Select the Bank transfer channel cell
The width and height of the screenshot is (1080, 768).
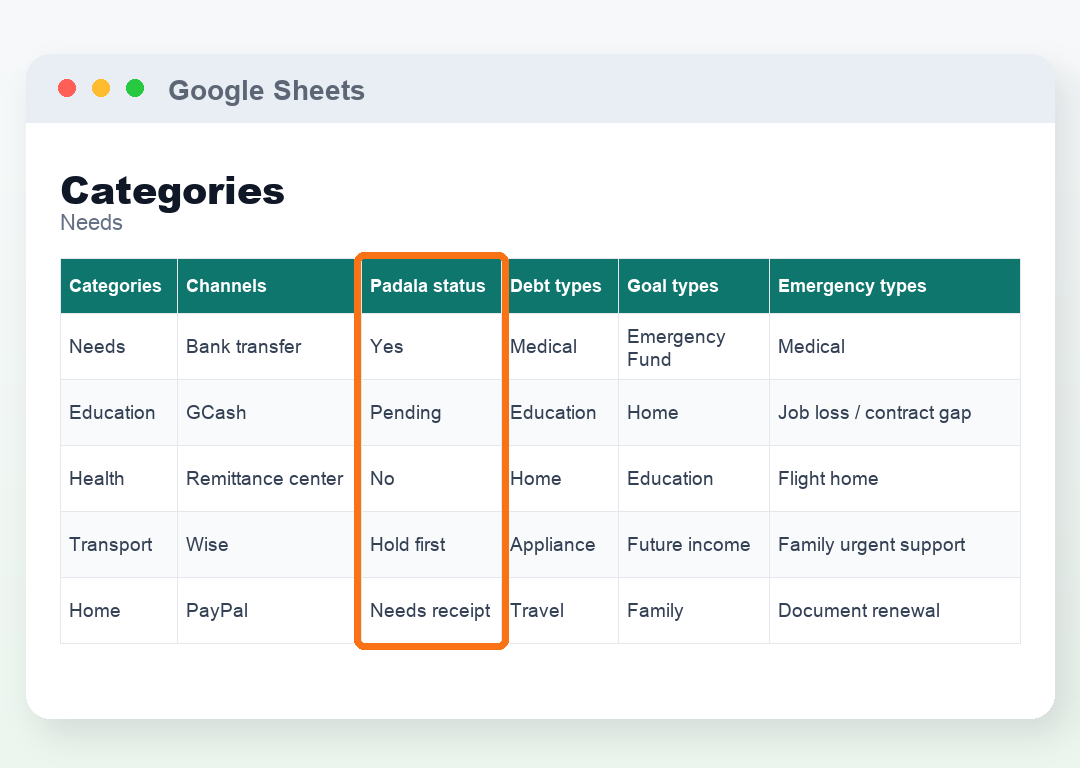coord(269,346)
